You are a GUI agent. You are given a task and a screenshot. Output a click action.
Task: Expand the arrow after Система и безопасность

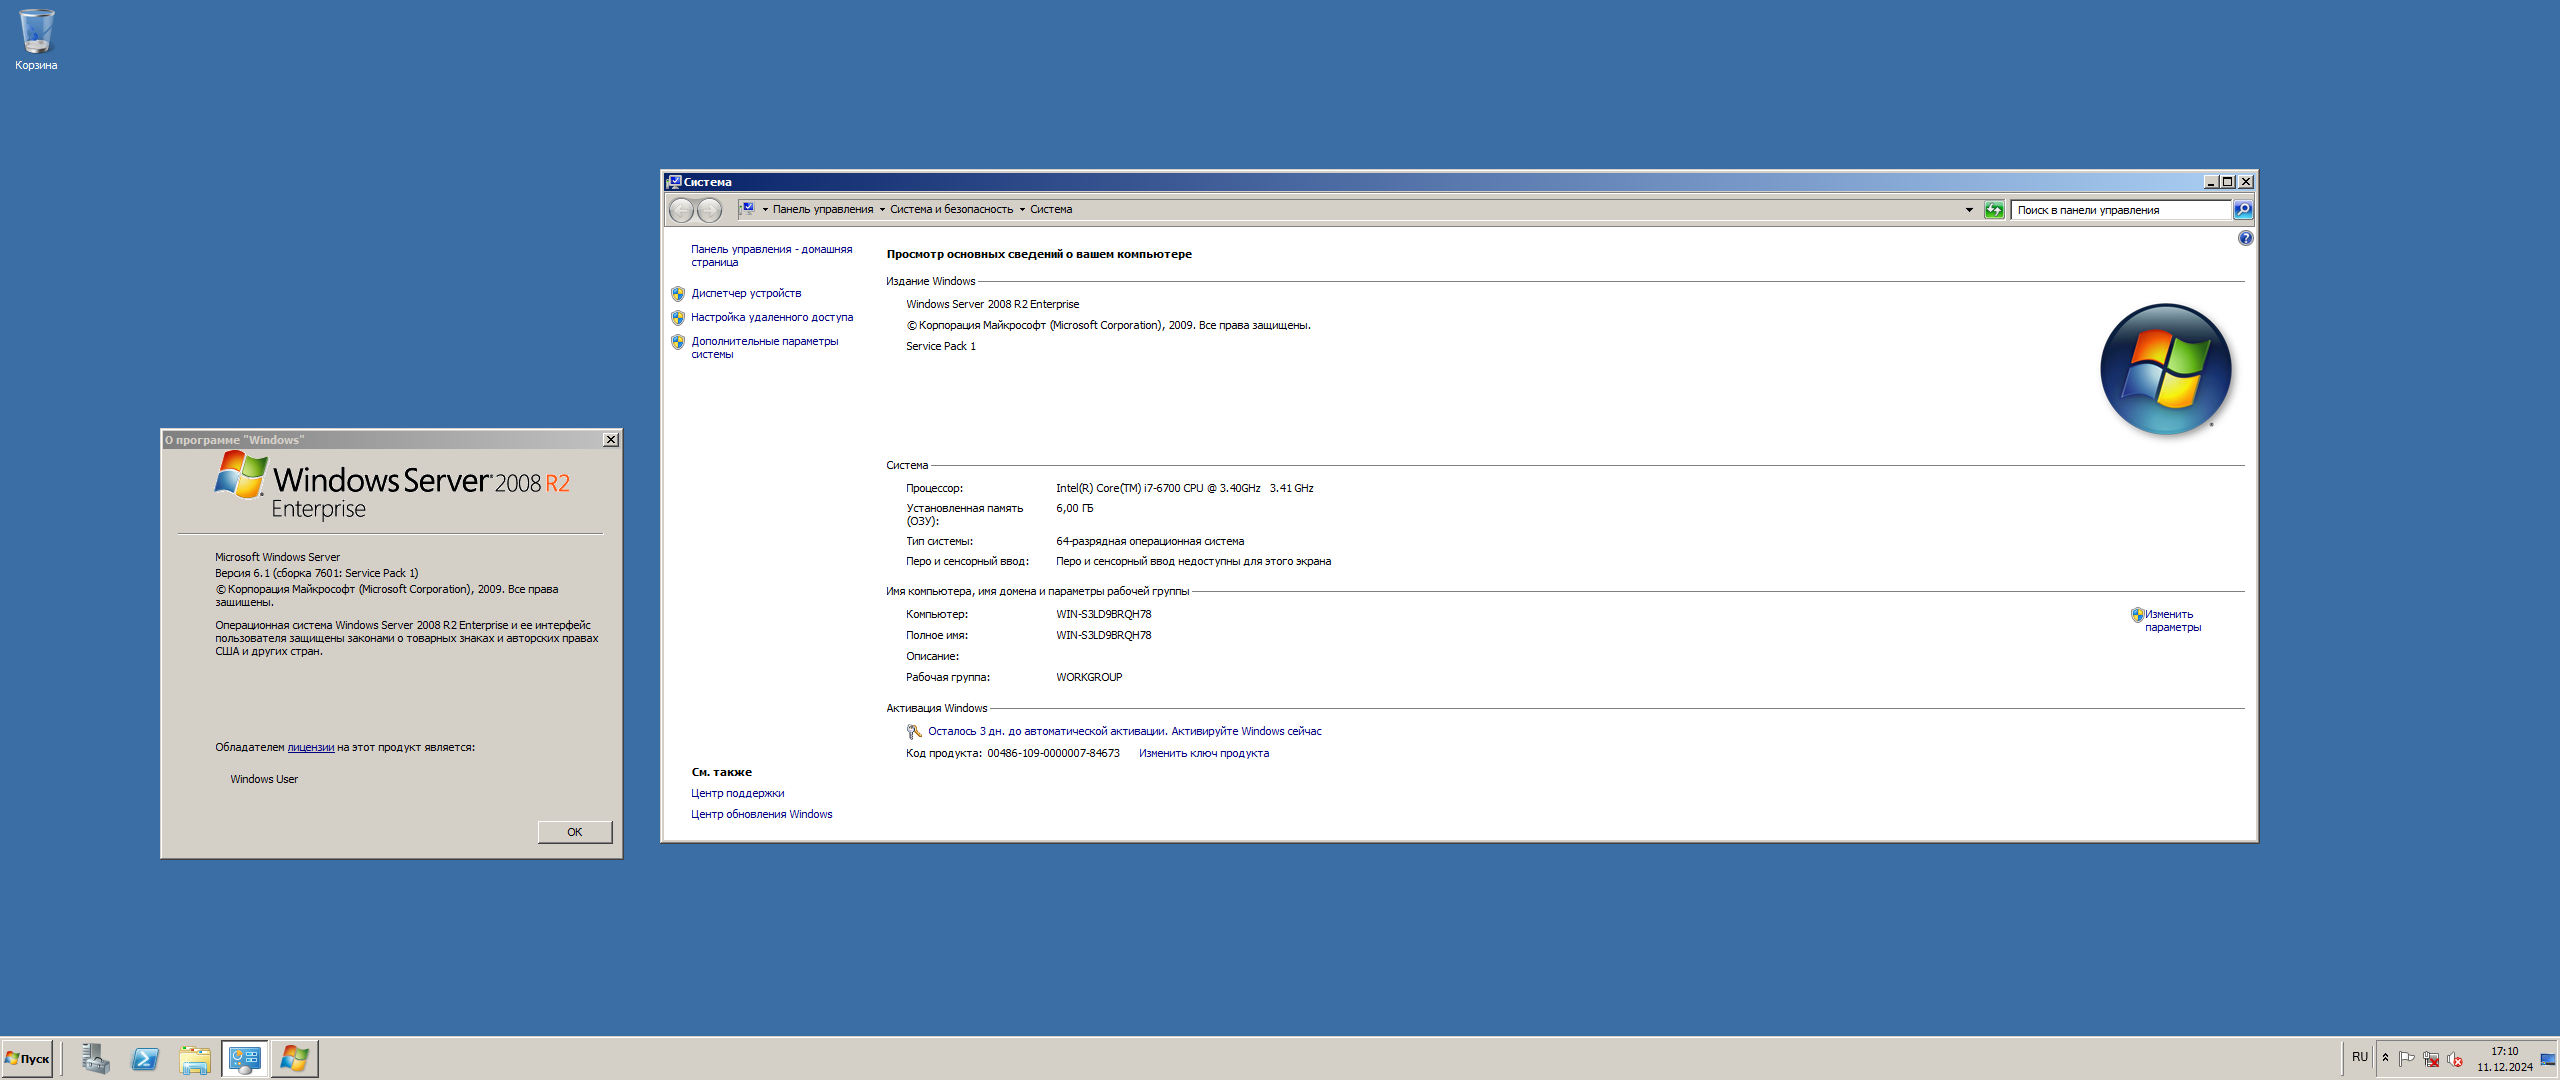(x=1022, y=210)
